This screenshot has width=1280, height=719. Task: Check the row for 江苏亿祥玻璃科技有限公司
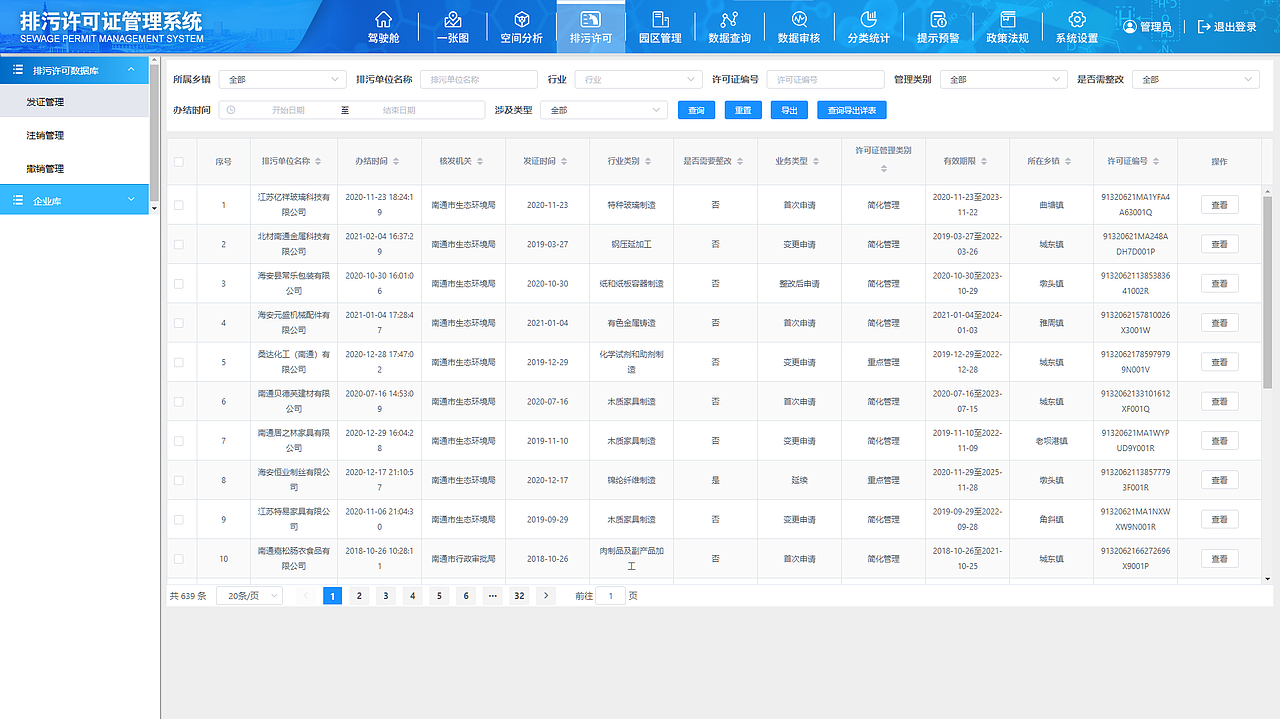coord(179,205)
